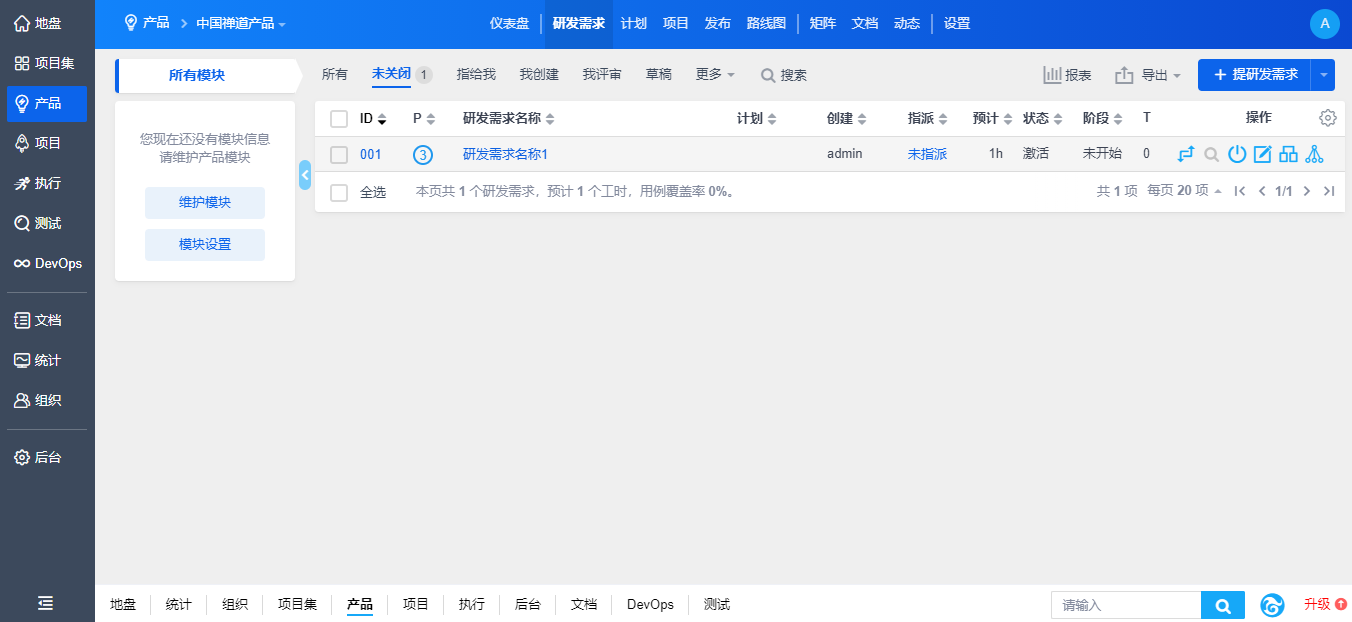Expand the 更多 filter dropdown
Screen dimensions: 1352x622
(715, 75)
